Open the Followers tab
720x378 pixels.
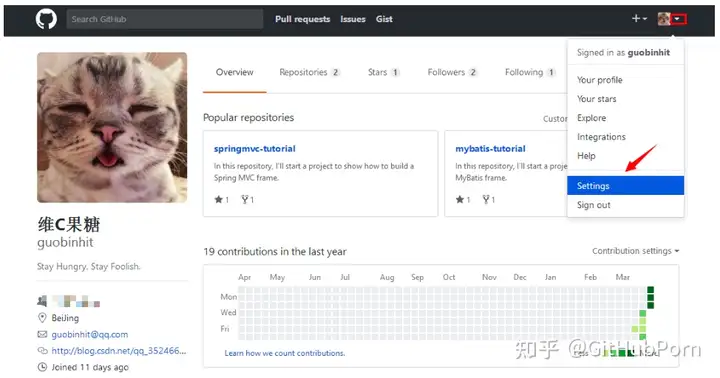point(452,72)
